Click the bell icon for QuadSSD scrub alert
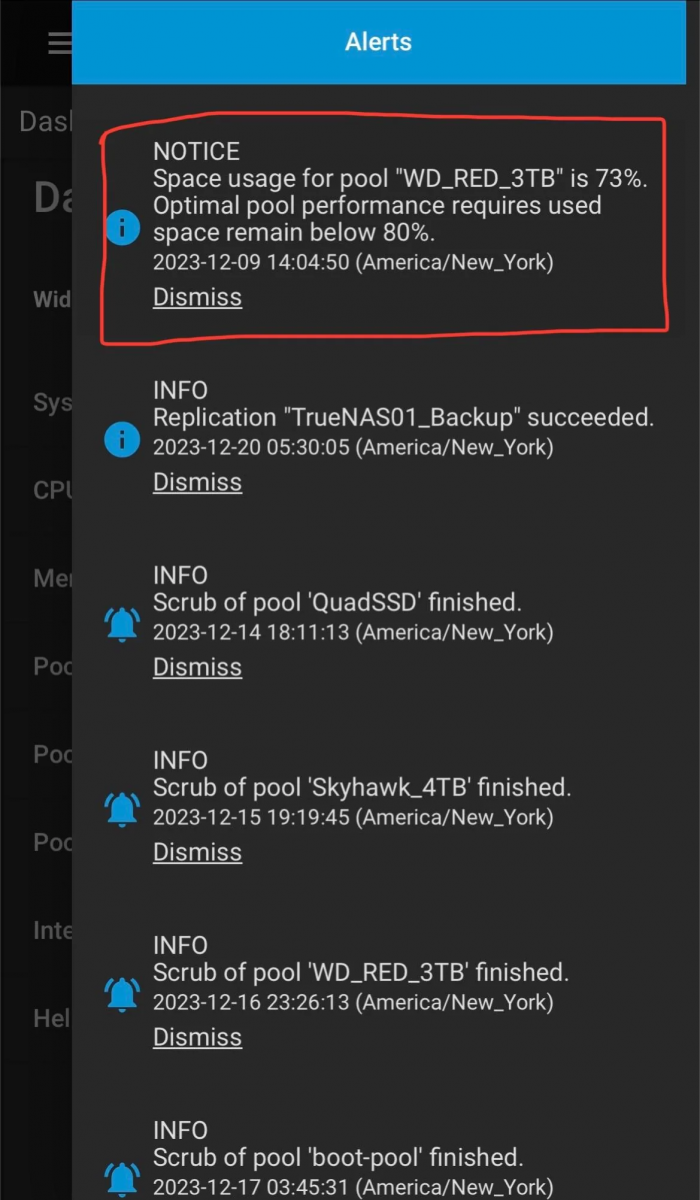The width and height of the screenshot is (700, 1200). (x=122, y=623)
